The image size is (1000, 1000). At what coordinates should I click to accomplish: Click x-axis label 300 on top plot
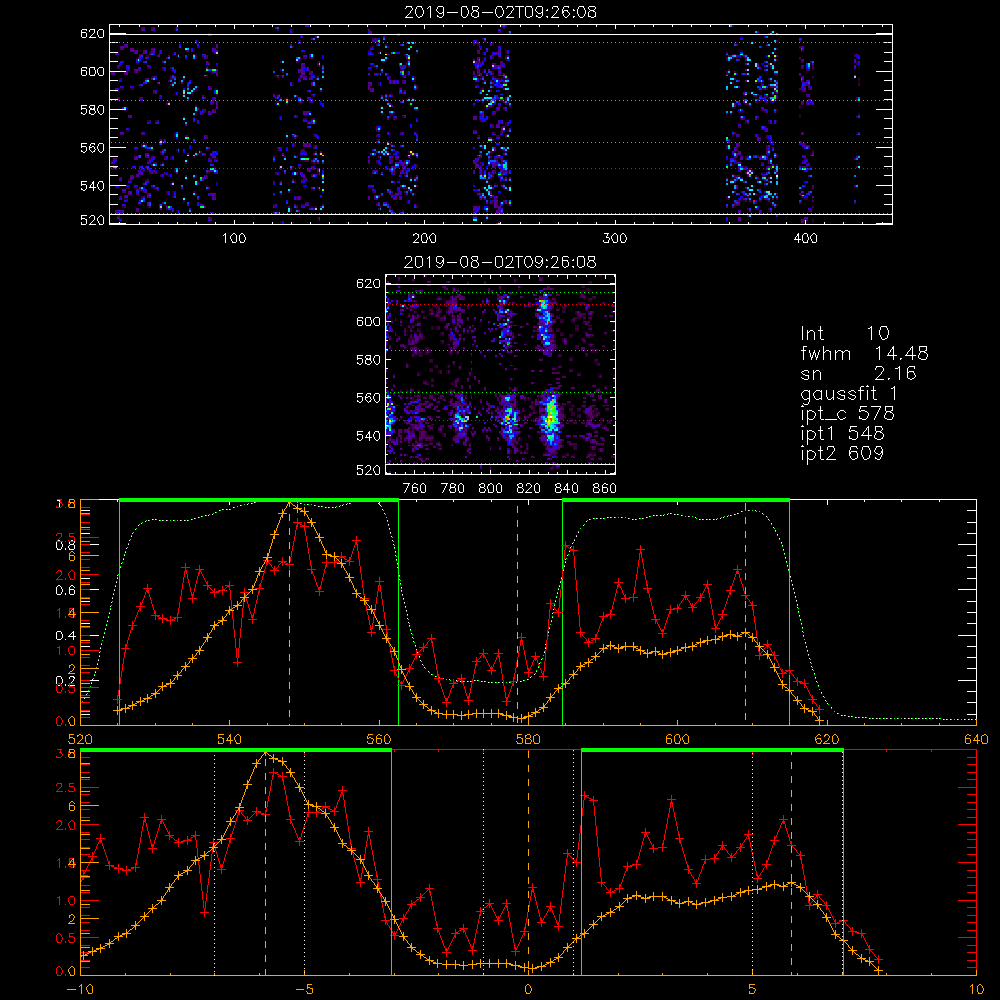615,239
